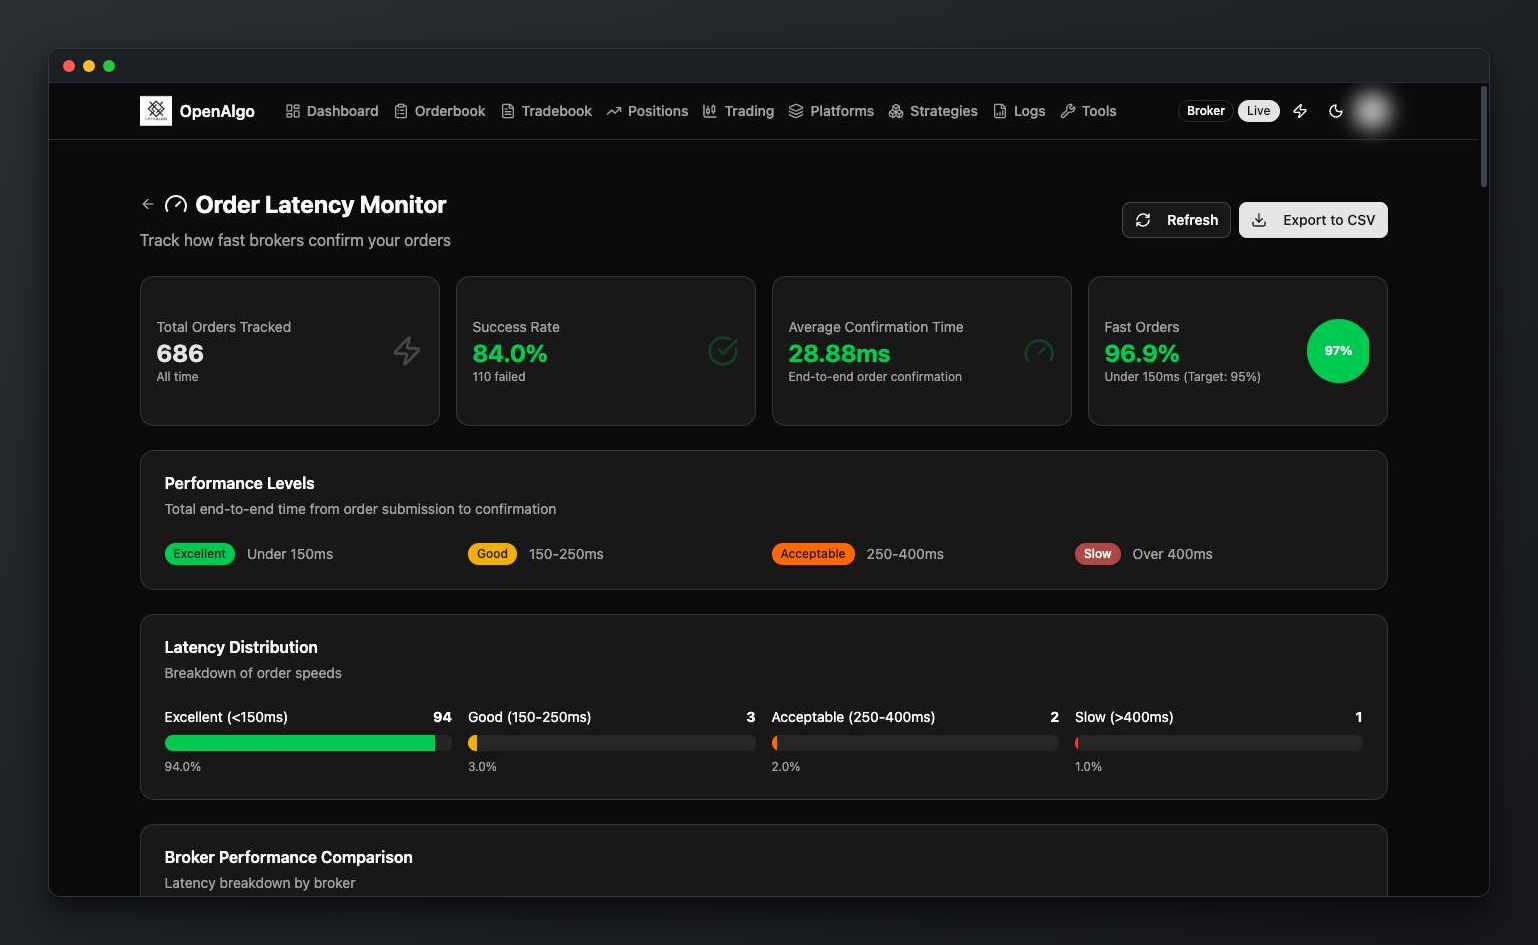Click the Acceptable (250-400ms) progress bar
The height and width of the screenshot is (945, 1538).
915,743
